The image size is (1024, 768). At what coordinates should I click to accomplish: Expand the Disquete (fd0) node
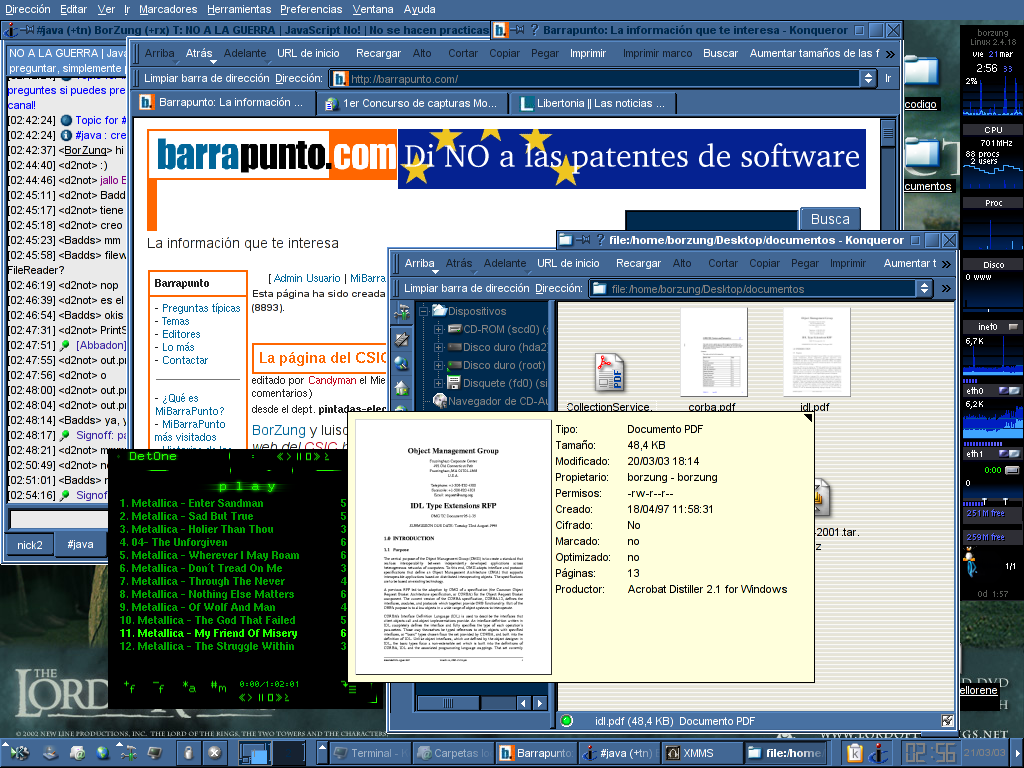[438, 383]
